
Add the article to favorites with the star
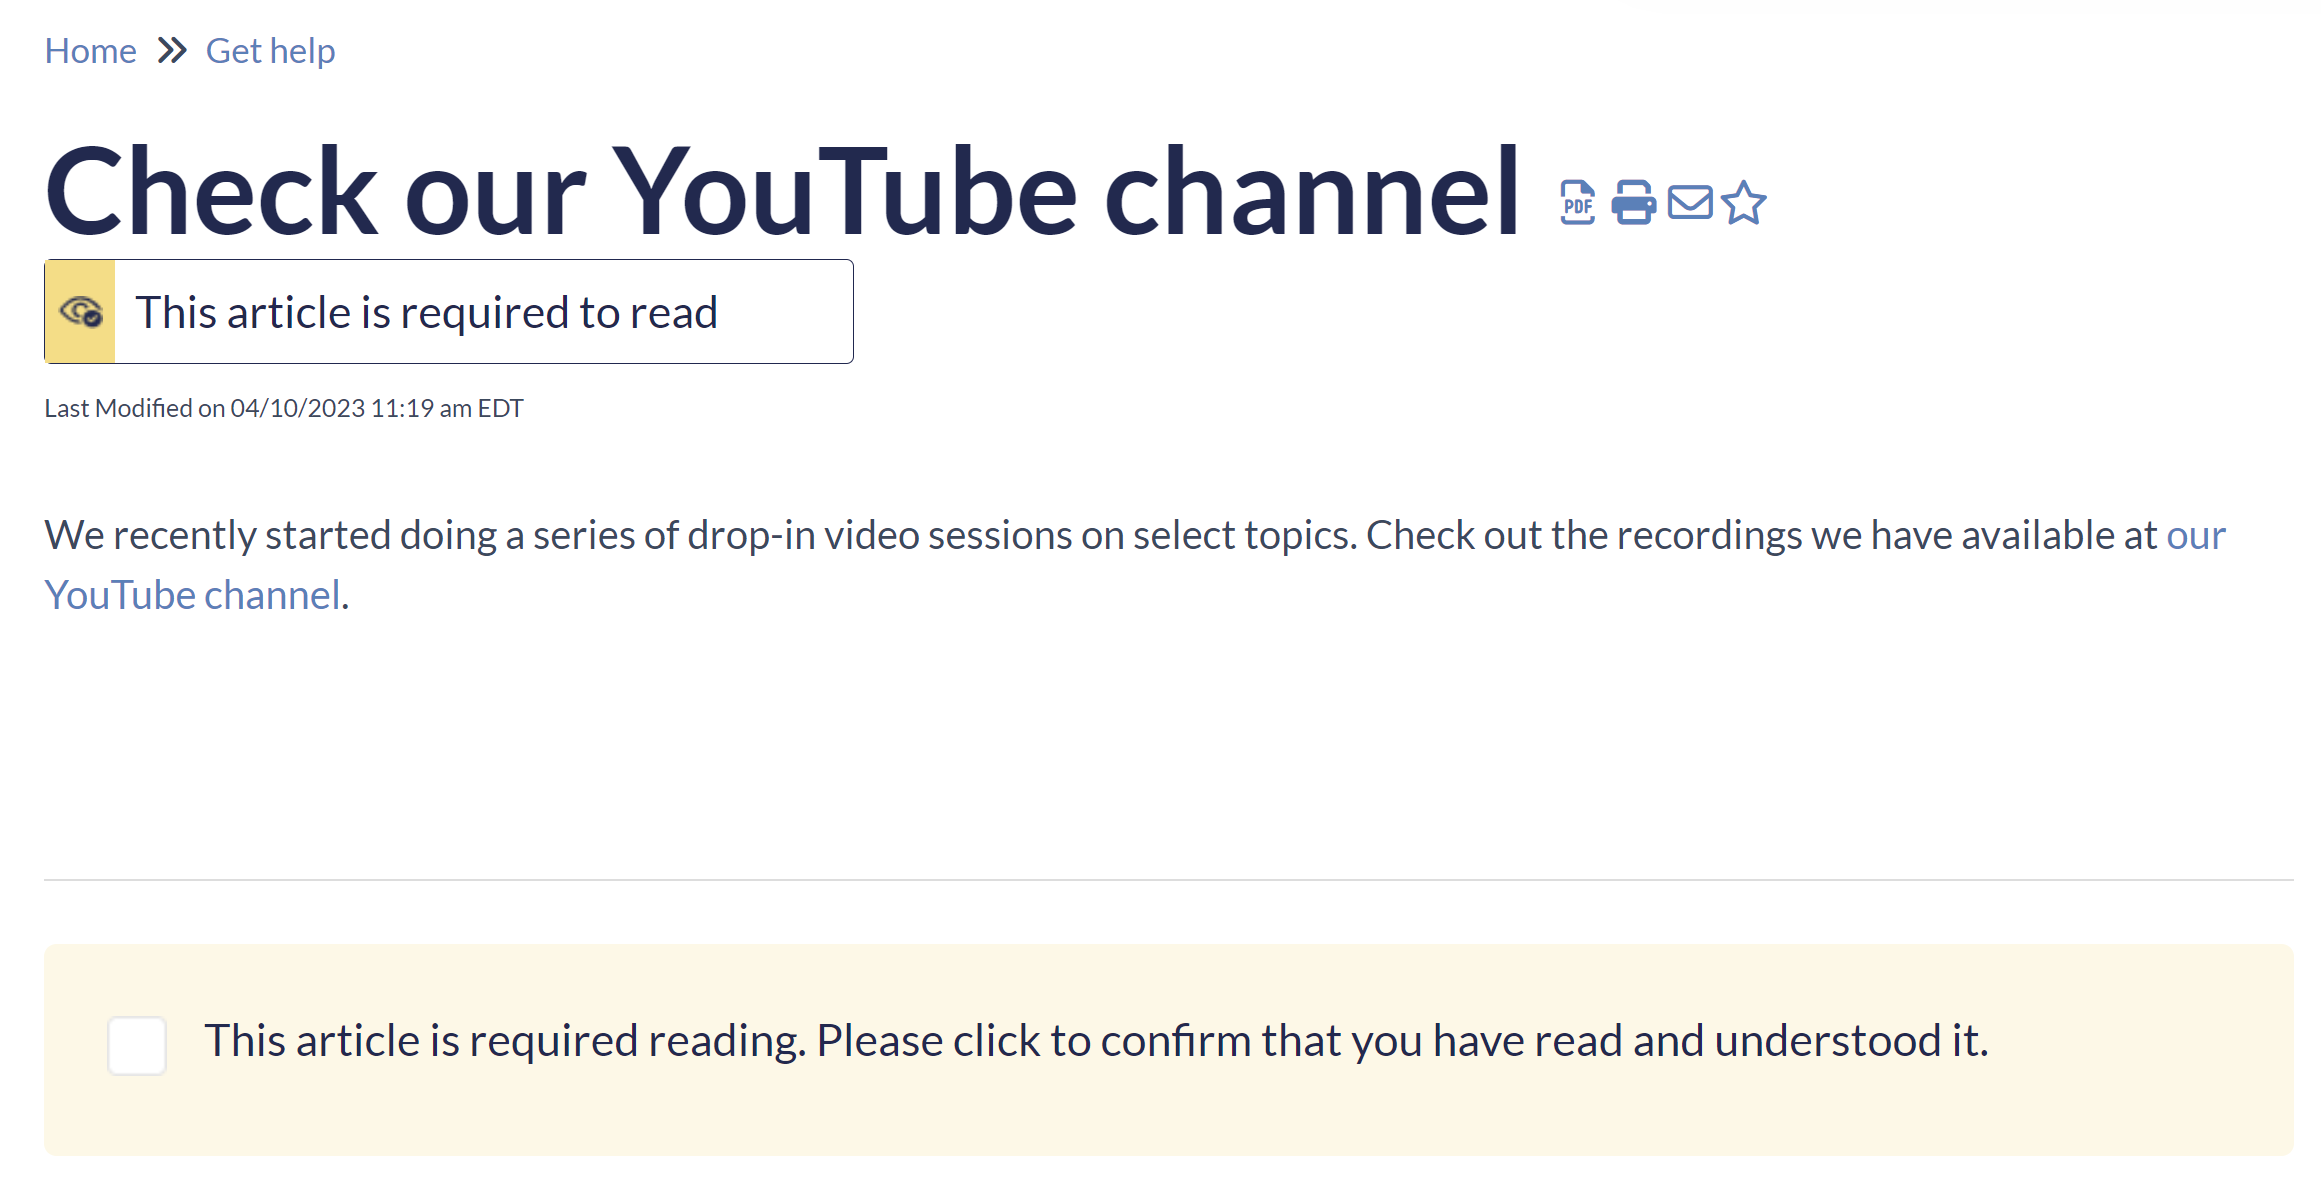1744,203
